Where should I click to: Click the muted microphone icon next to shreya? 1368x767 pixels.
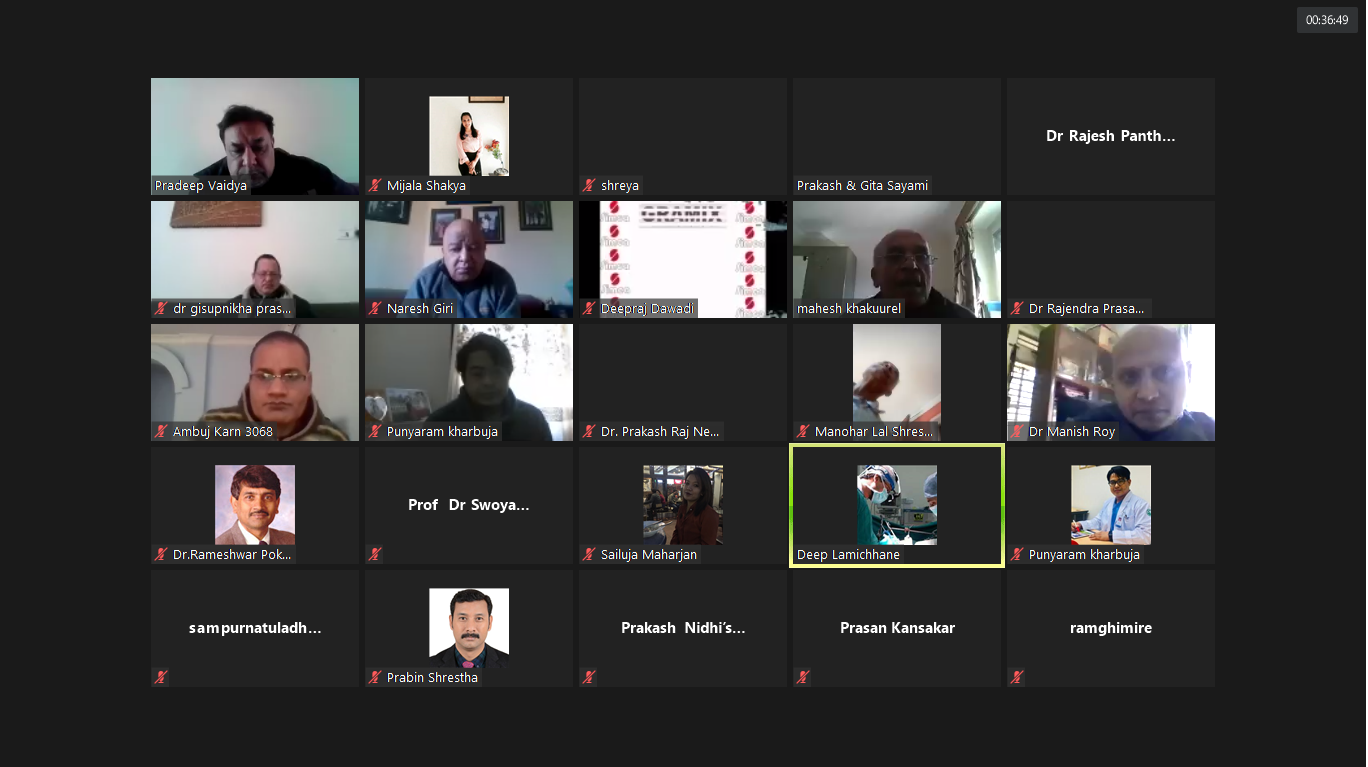(590, 186)
